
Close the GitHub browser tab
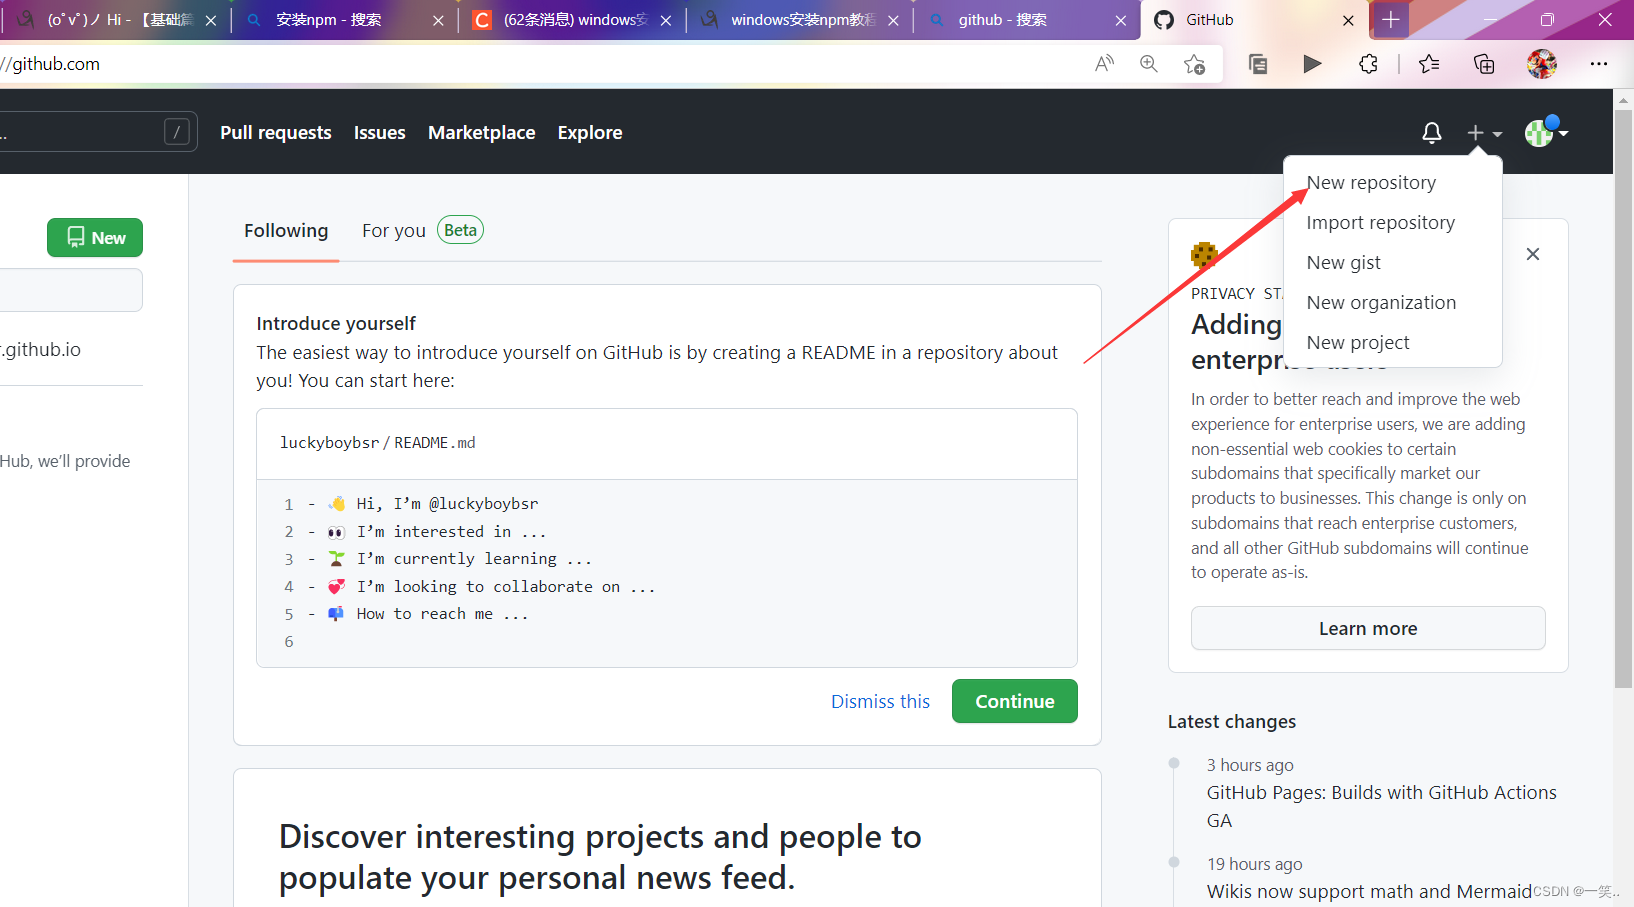[1348, 20]
